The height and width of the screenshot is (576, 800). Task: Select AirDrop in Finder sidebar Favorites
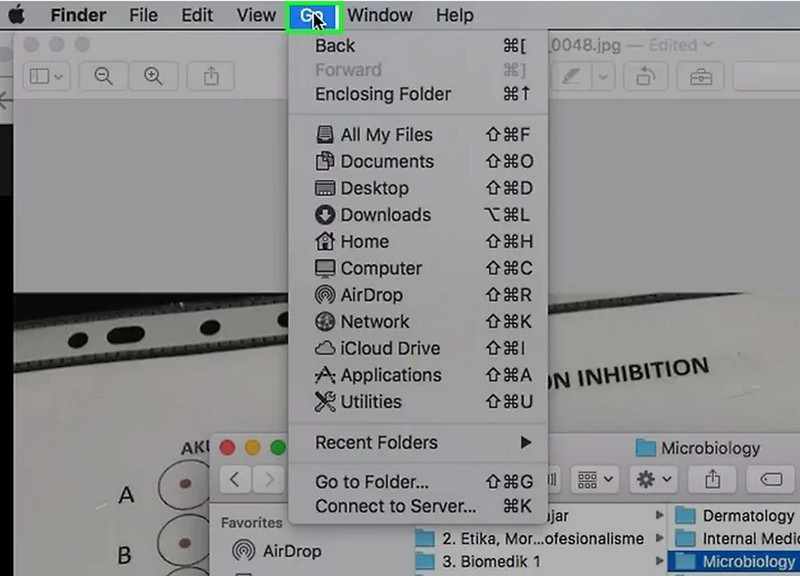click(277, 551)
